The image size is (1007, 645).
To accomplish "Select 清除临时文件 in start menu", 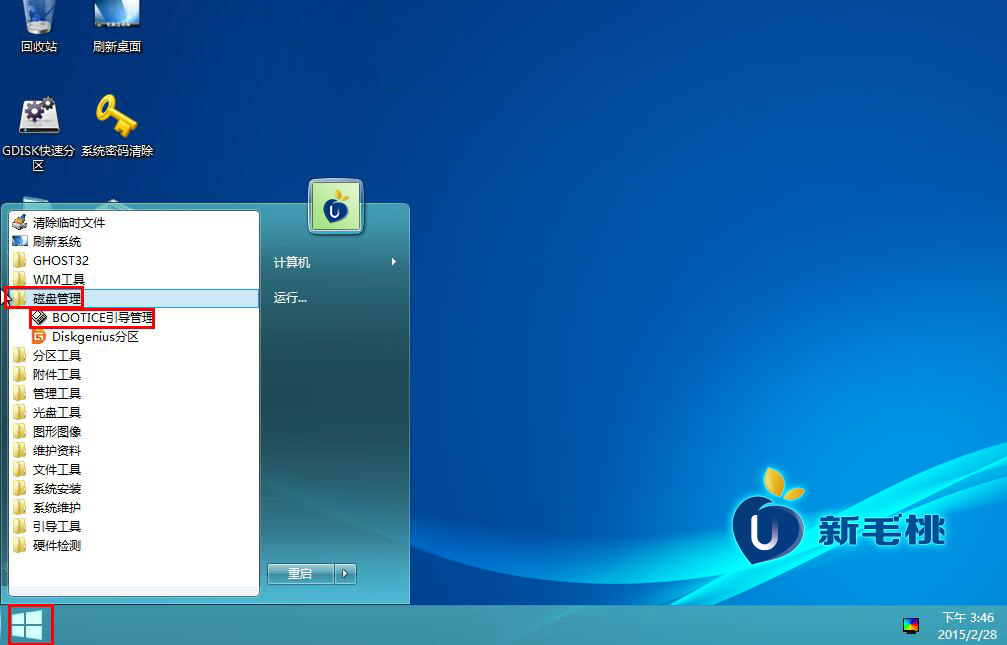I will pos(134,222).
